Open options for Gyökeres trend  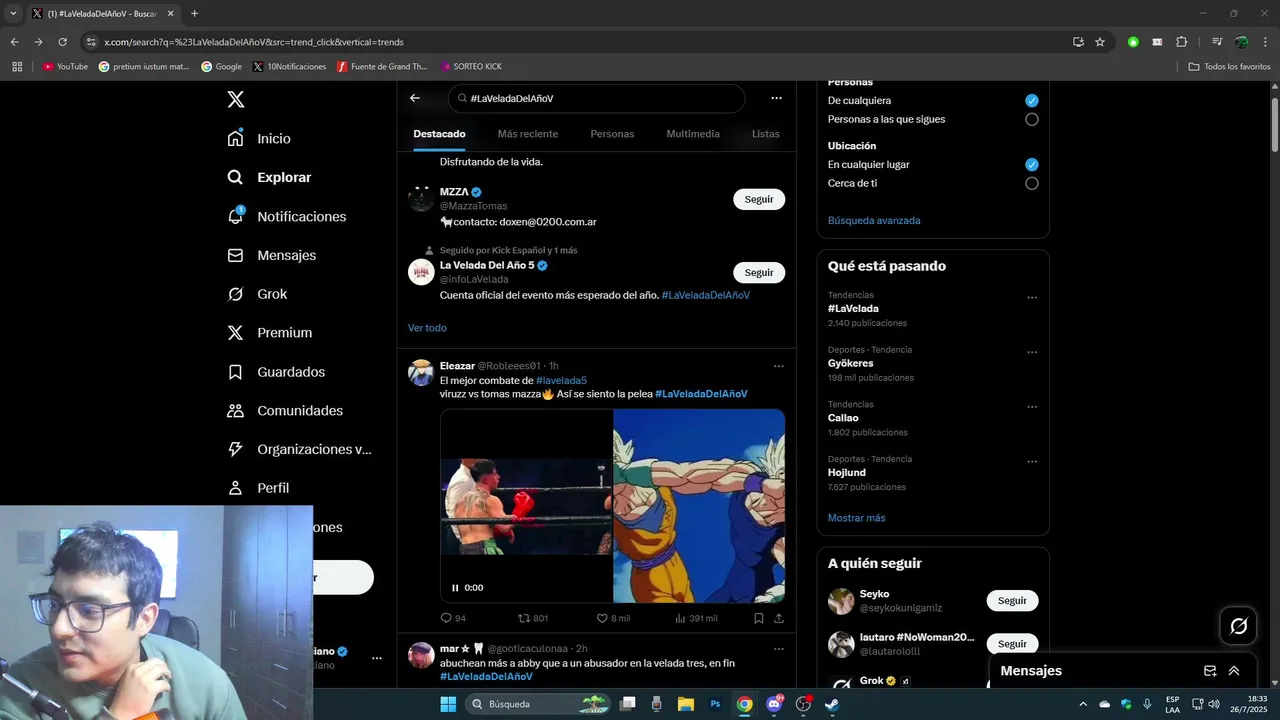(1032, 352)
